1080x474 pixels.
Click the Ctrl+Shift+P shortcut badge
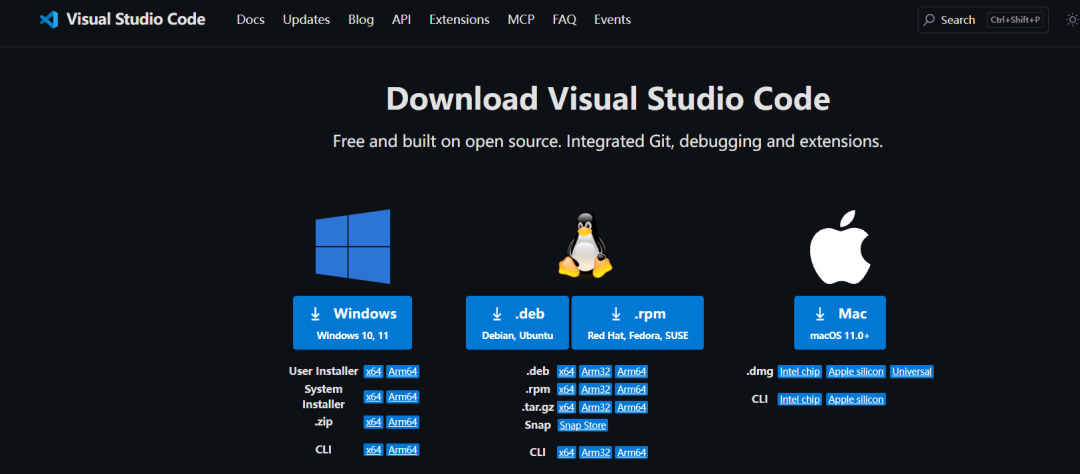pos(1015,20)
